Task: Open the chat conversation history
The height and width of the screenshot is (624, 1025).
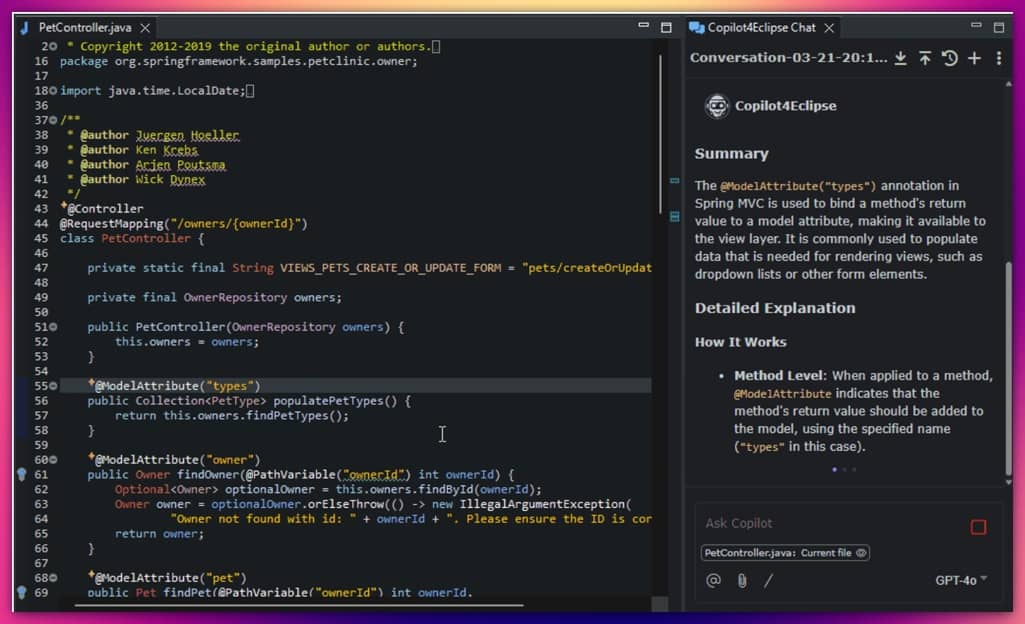Action: 949,58
